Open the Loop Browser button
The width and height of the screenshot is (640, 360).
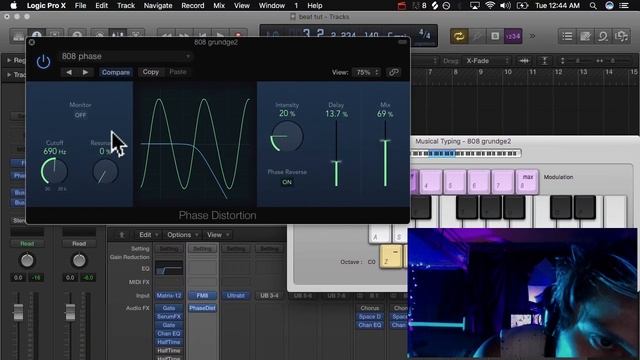coord(603,36)
